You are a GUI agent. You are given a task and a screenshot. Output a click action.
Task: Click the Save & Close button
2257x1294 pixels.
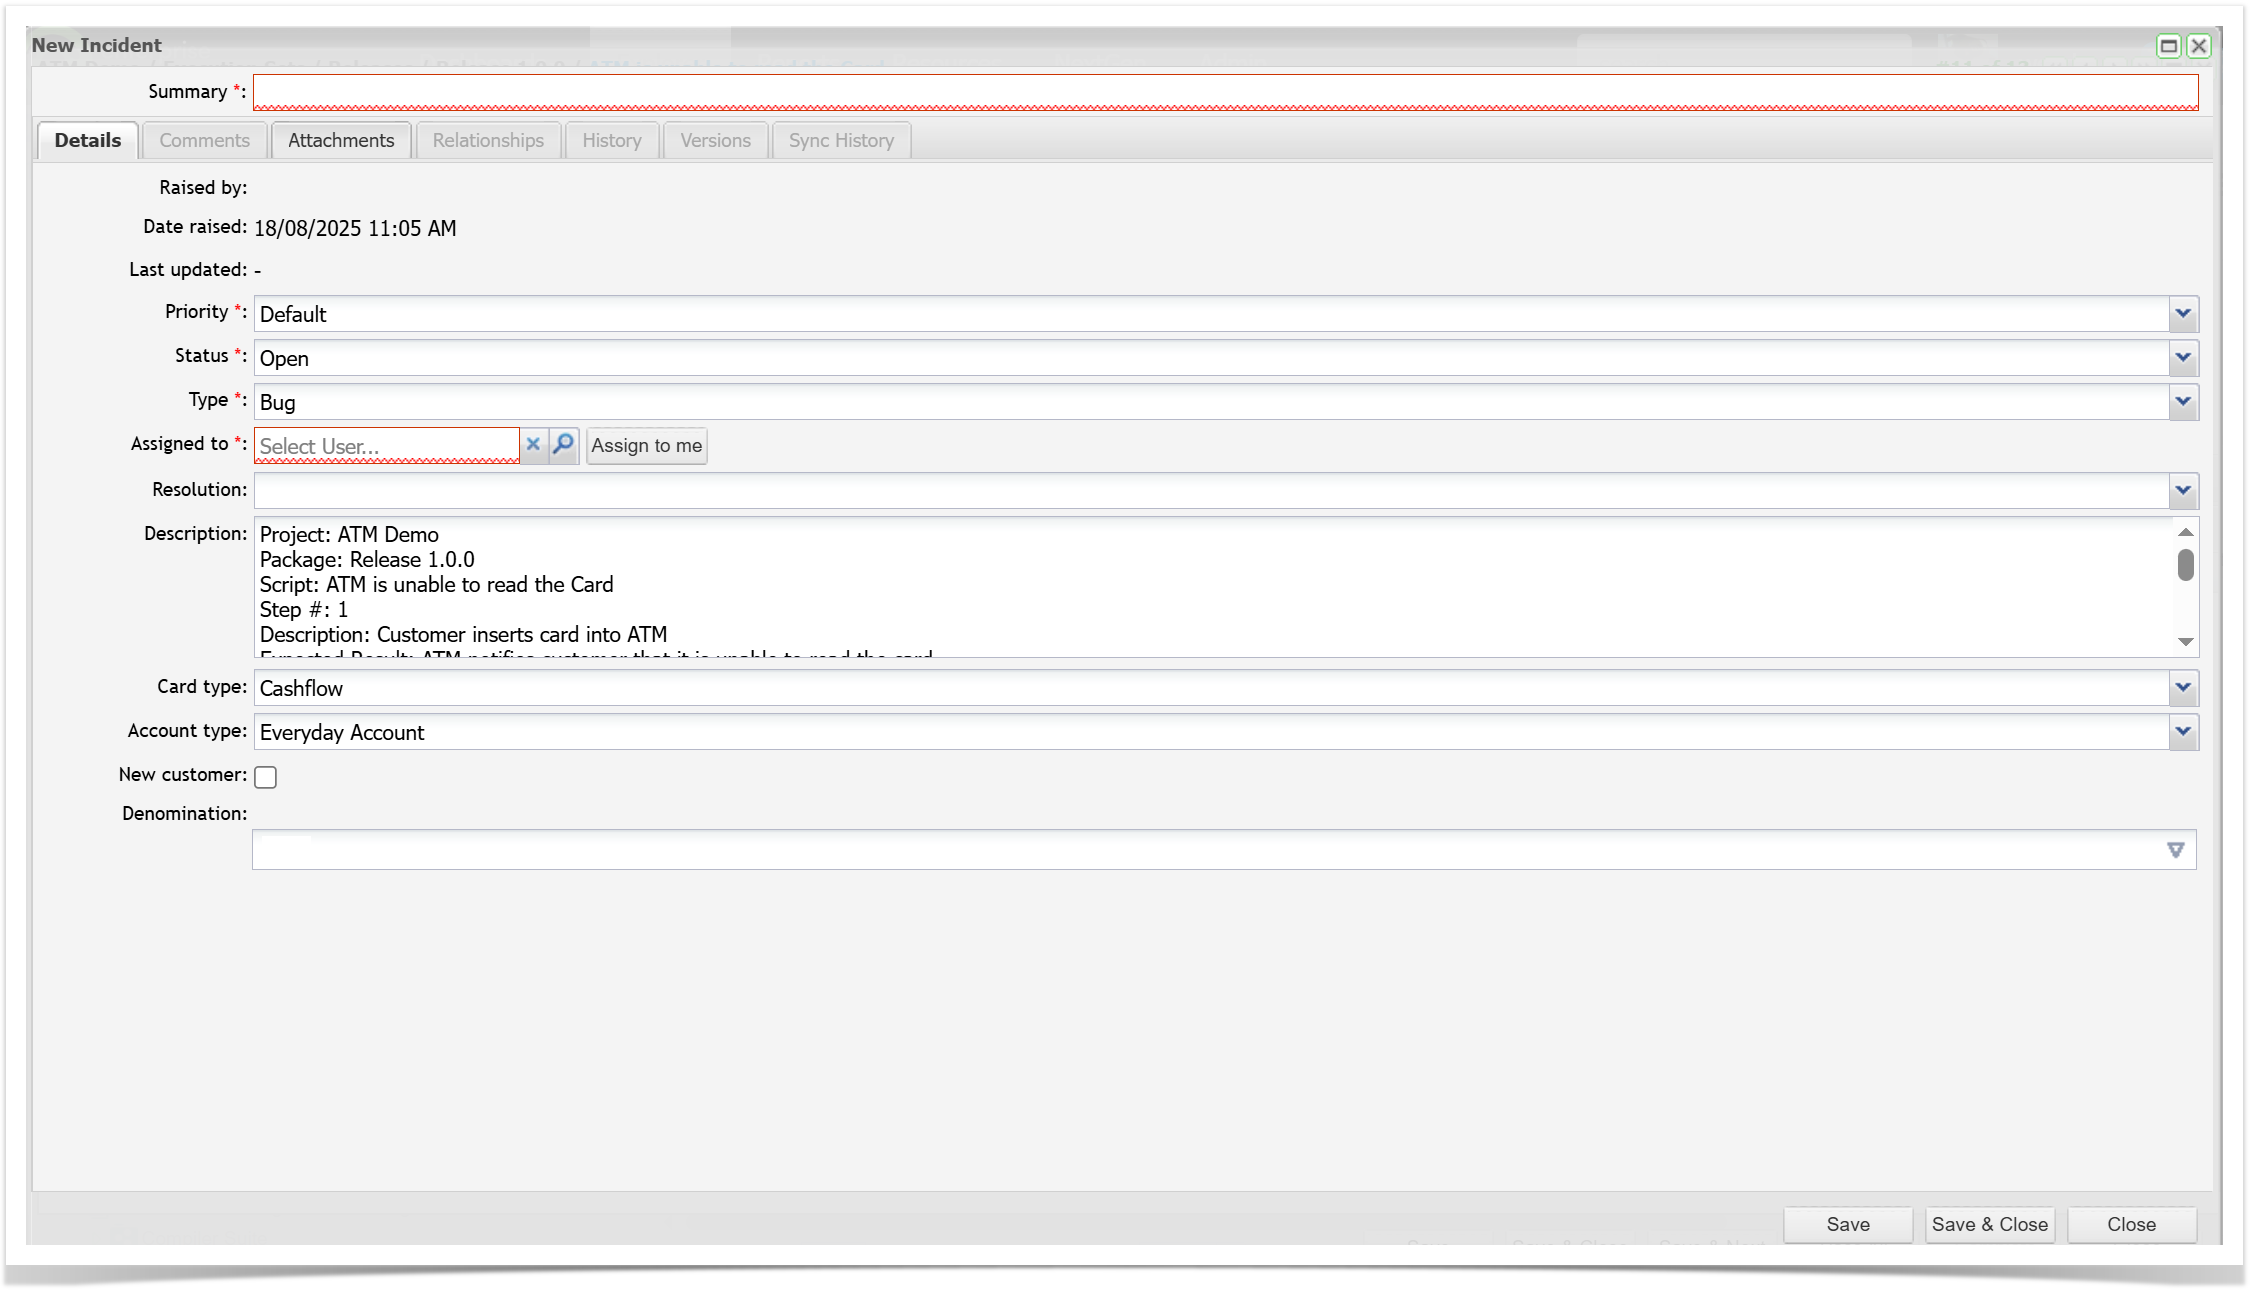tap(1989, 1224)
